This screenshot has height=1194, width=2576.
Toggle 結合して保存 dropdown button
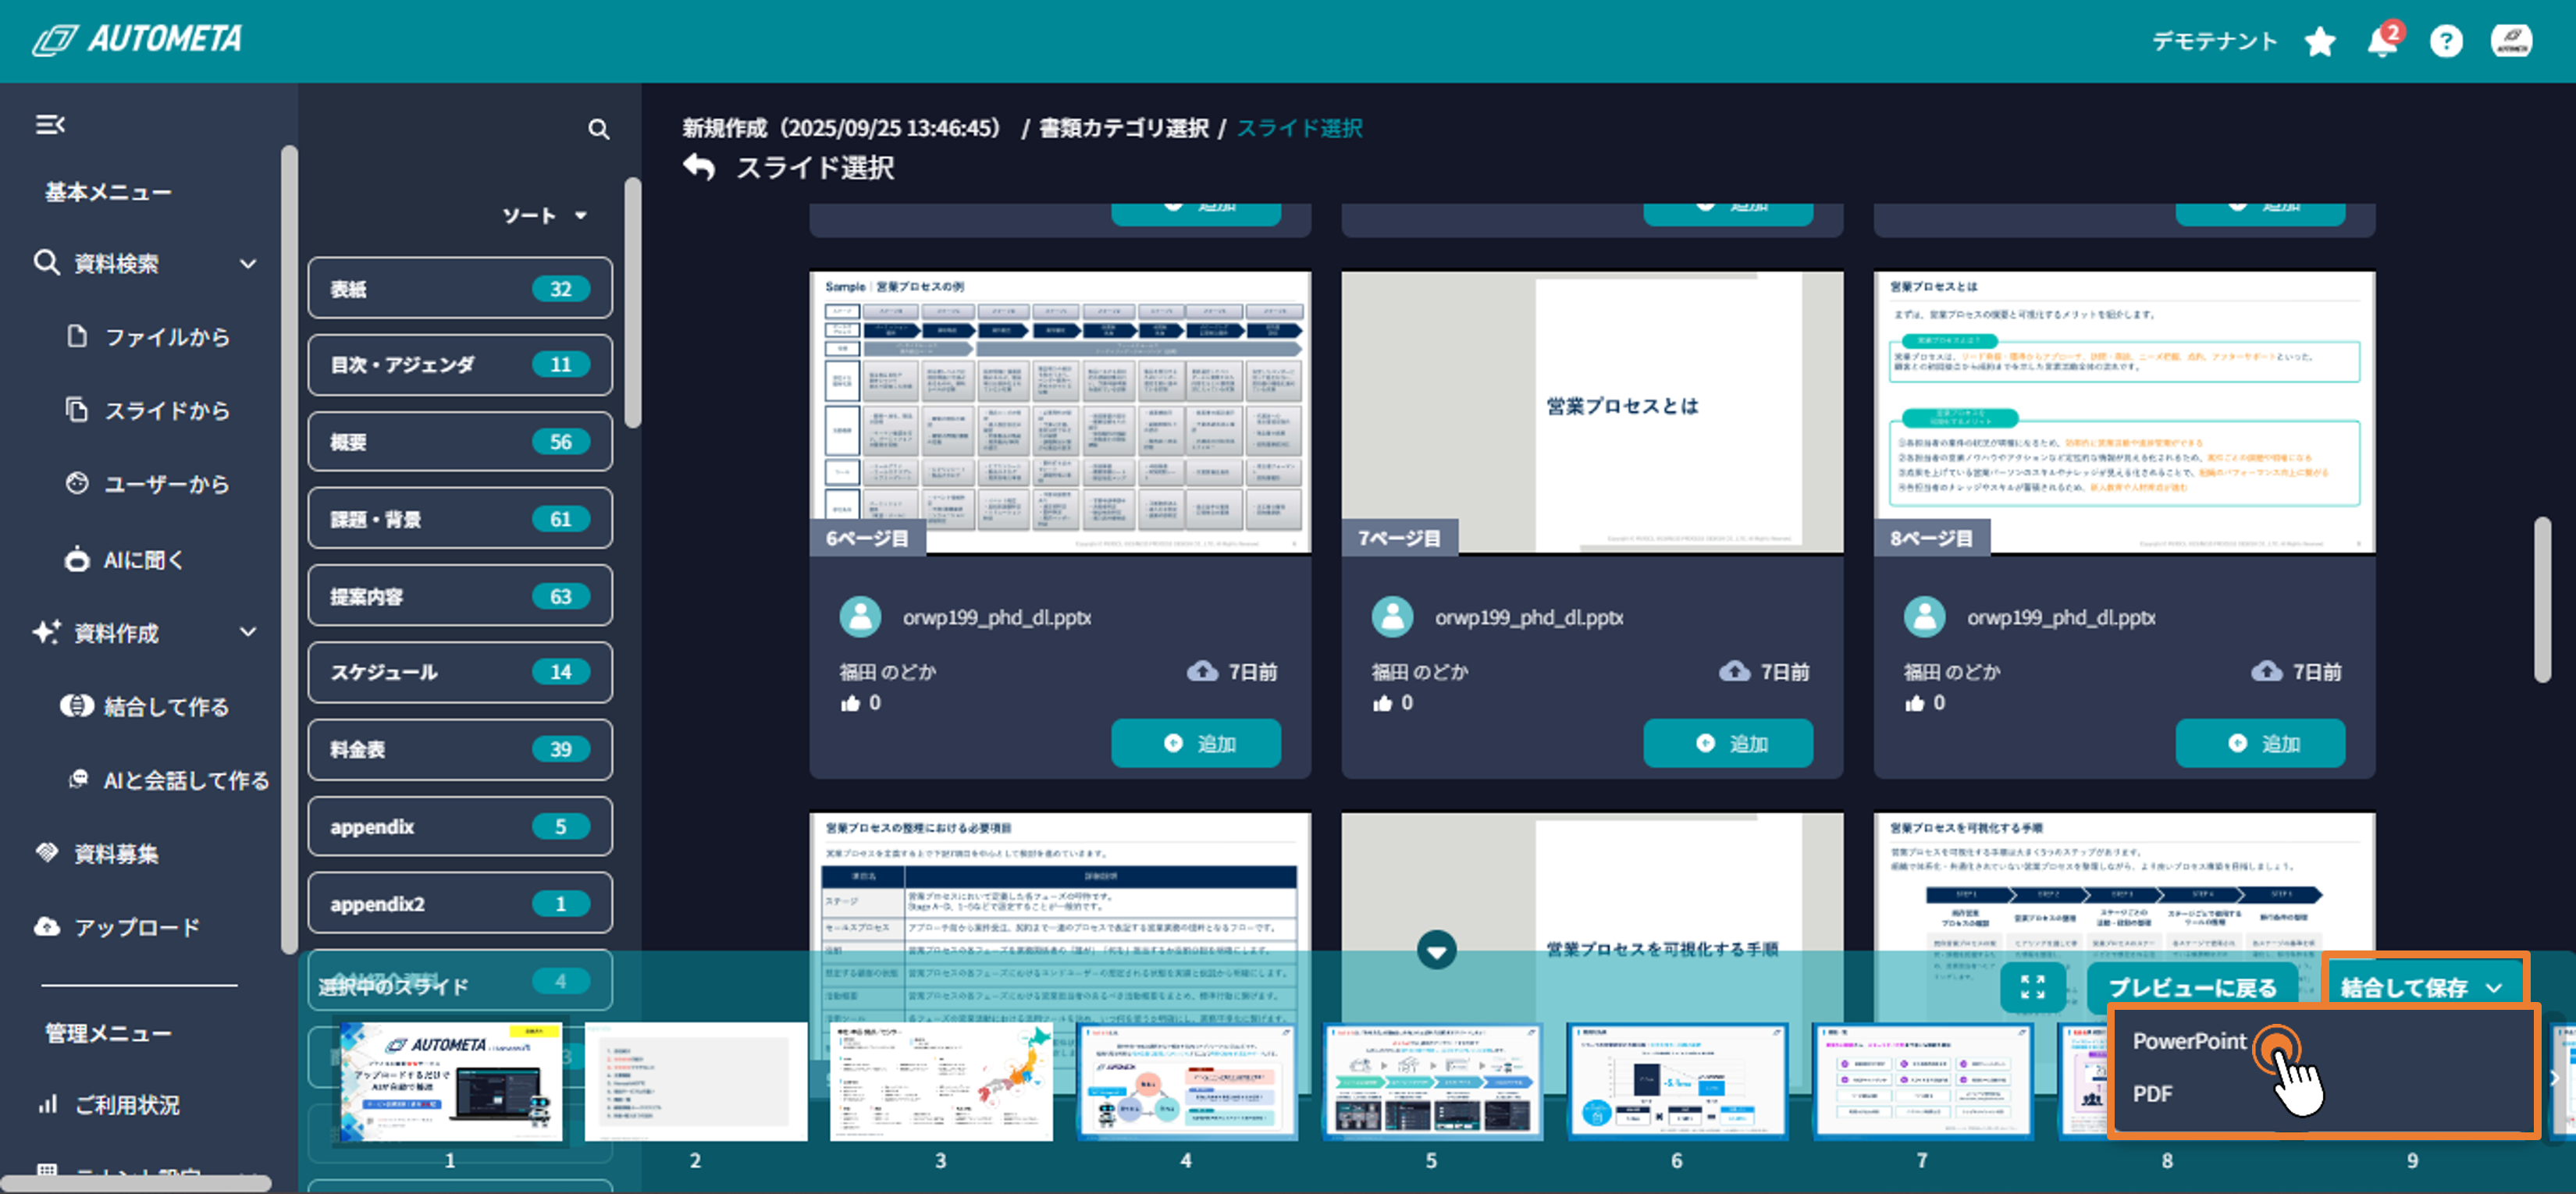pos(2421,987)
